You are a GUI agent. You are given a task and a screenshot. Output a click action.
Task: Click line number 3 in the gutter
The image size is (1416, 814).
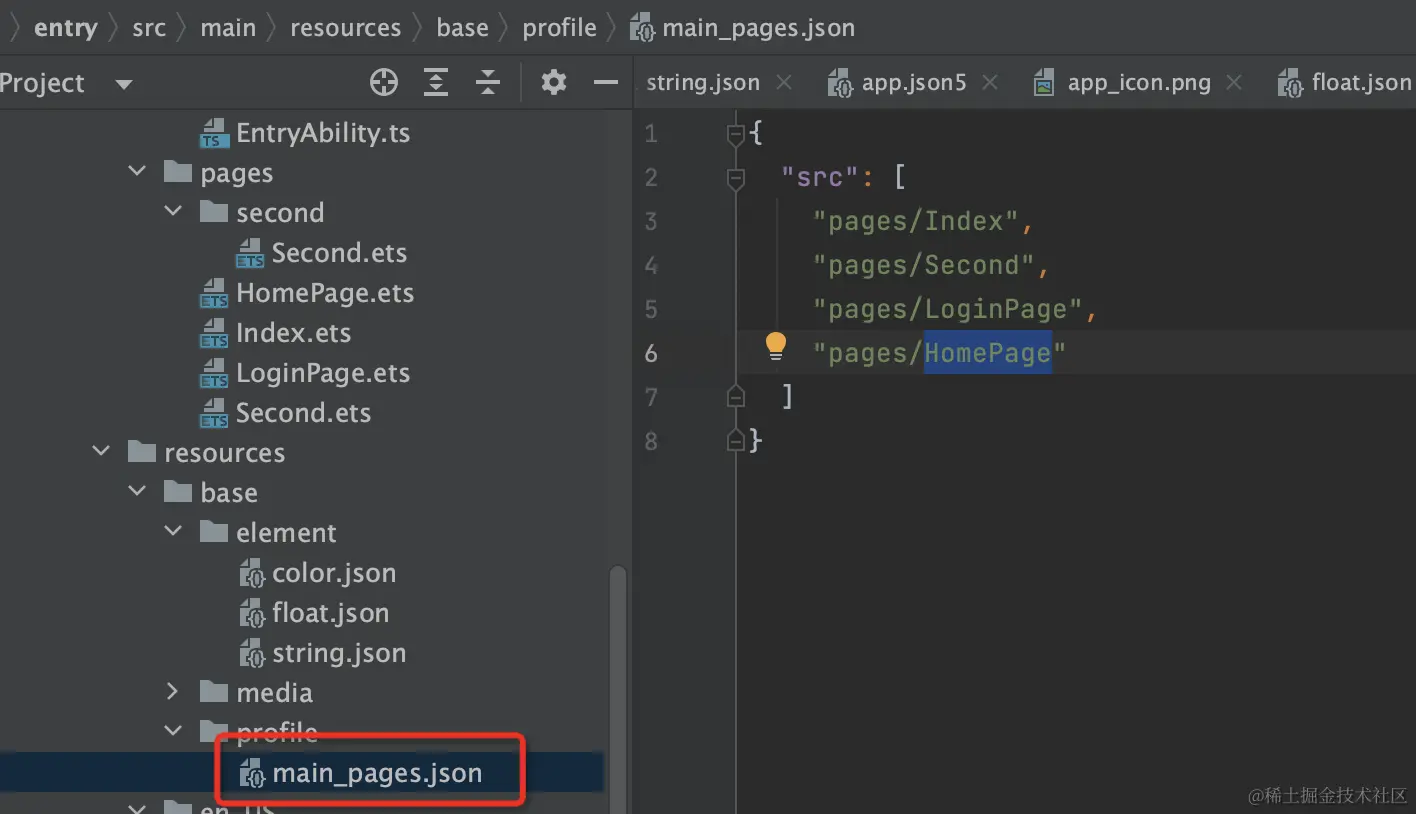[651, 221]
